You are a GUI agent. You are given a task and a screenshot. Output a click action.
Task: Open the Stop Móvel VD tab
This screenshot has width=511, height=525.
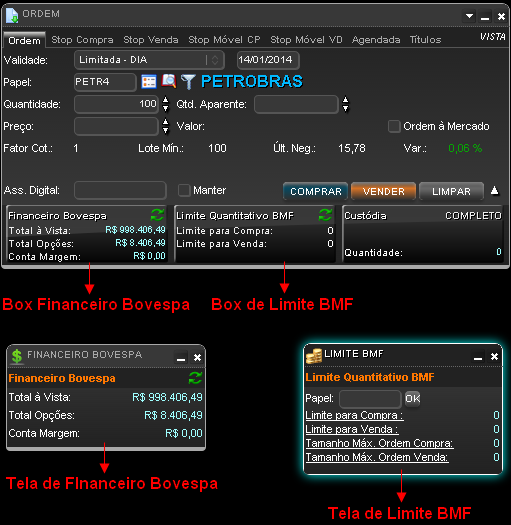(306, 40)
